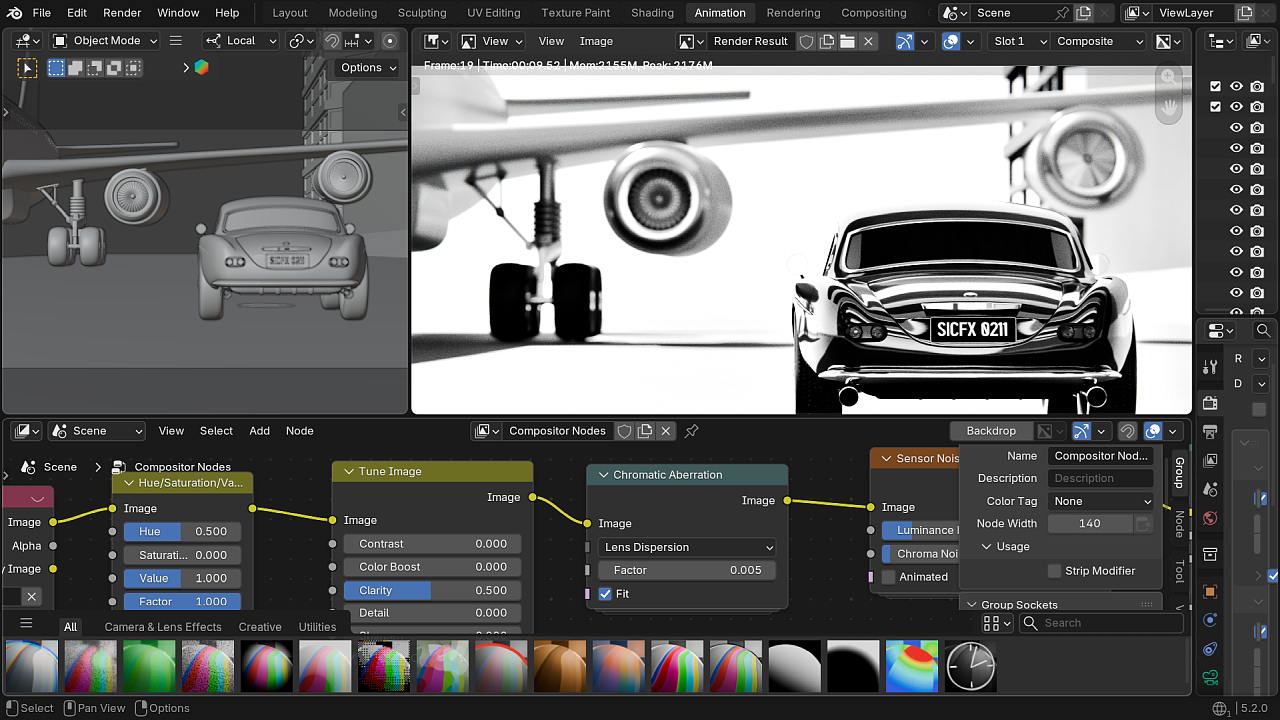The image size is (1280, 720).
Task: Create a new scene with the duplicate icon
Action: point(1083,13)
